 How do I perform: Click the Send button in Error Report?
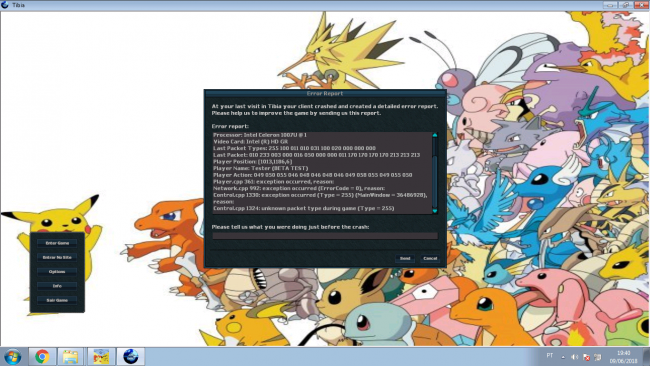point(405,258)
